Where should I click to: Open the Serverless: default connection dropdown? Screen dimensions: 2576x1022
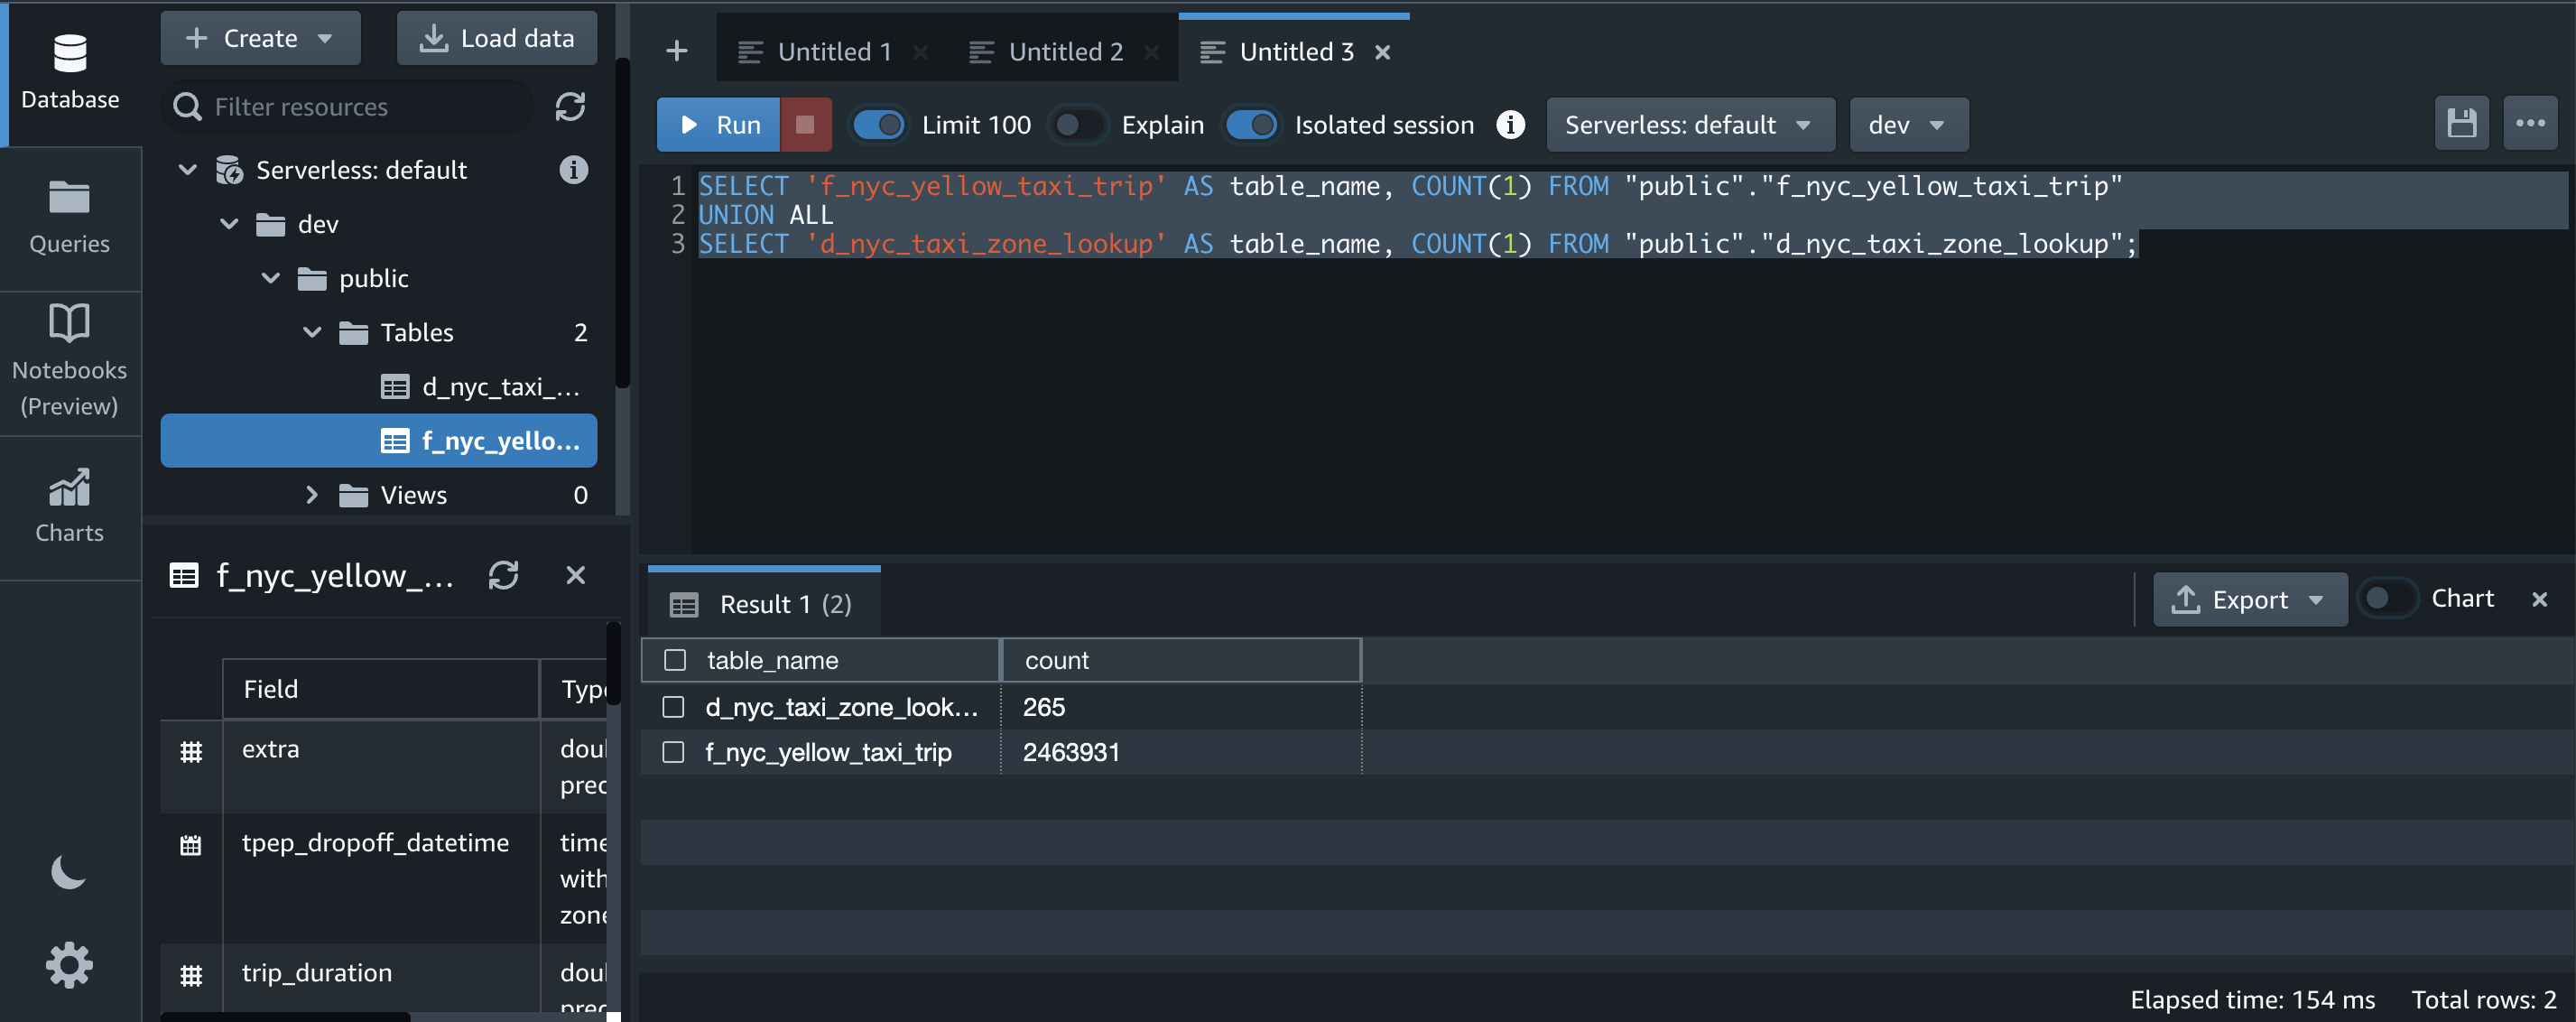1689,124
